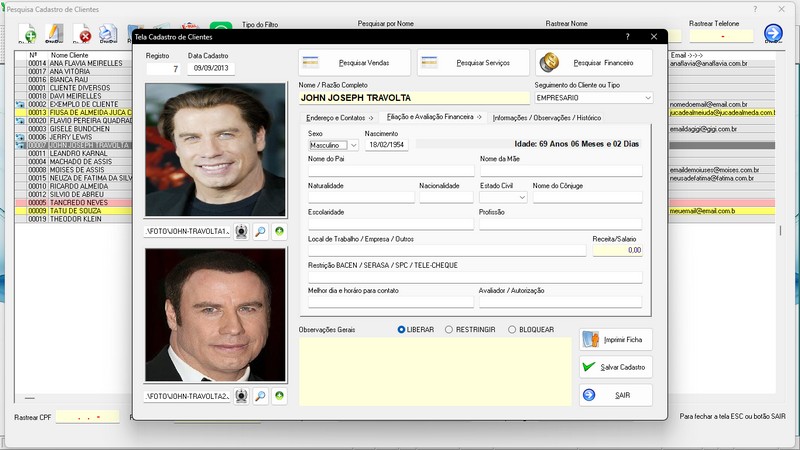Open the Informações / Observações / Histórico tab
Screen dimensions: 800x450
(547, 118)
